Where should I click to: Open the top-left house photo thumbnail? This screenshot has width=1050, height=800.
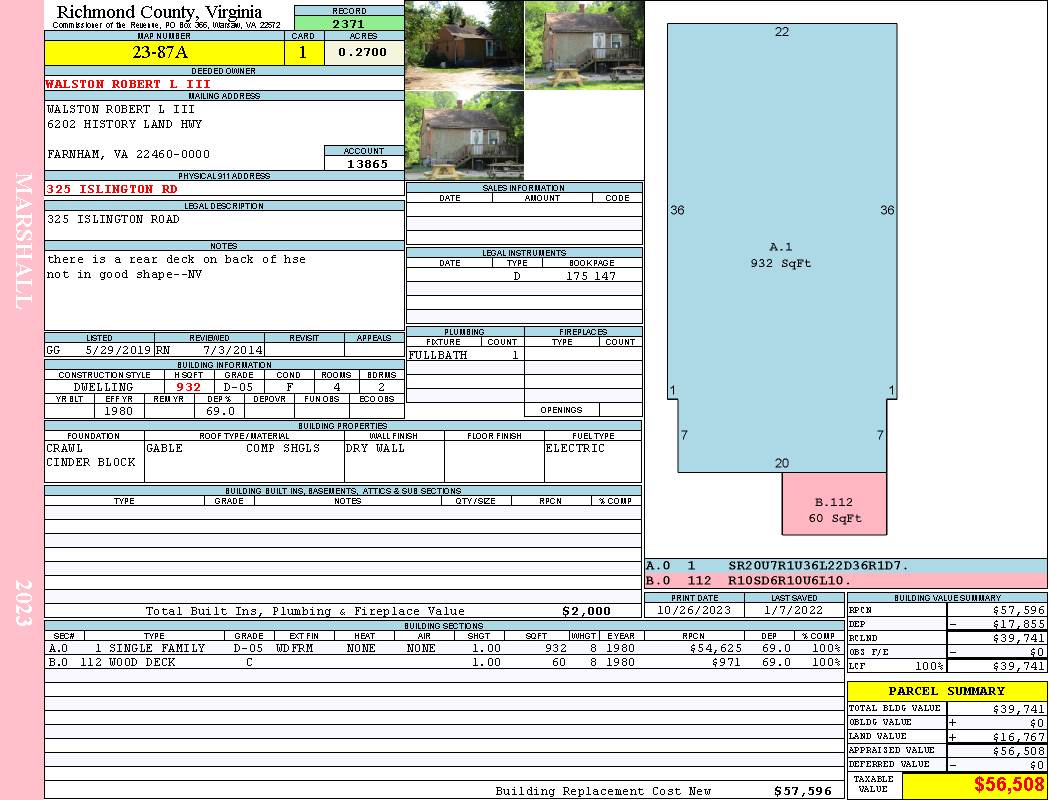click(x=464, y=45)
